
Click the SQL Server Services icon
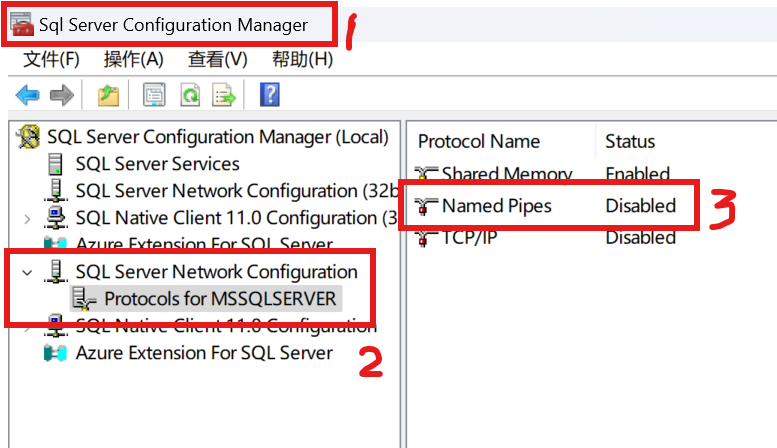pyautogui.click(x=56, y=164)
